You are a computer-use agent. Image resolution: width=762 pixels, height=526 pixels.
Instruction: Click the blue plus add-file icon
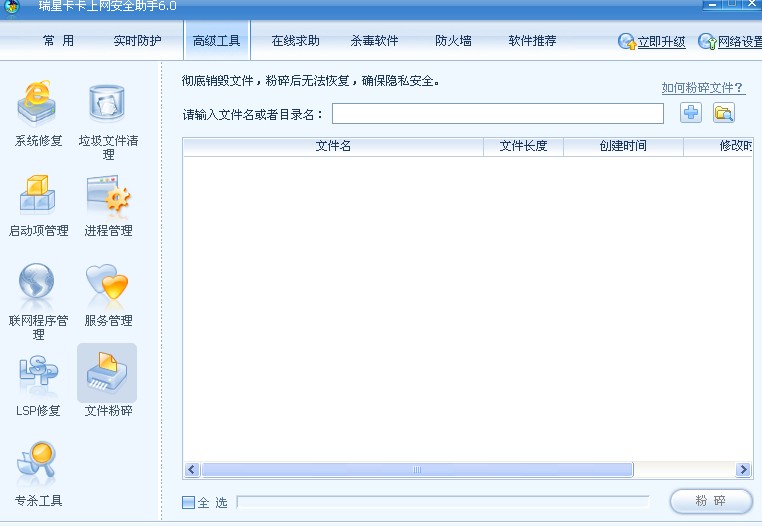(691, 113)
